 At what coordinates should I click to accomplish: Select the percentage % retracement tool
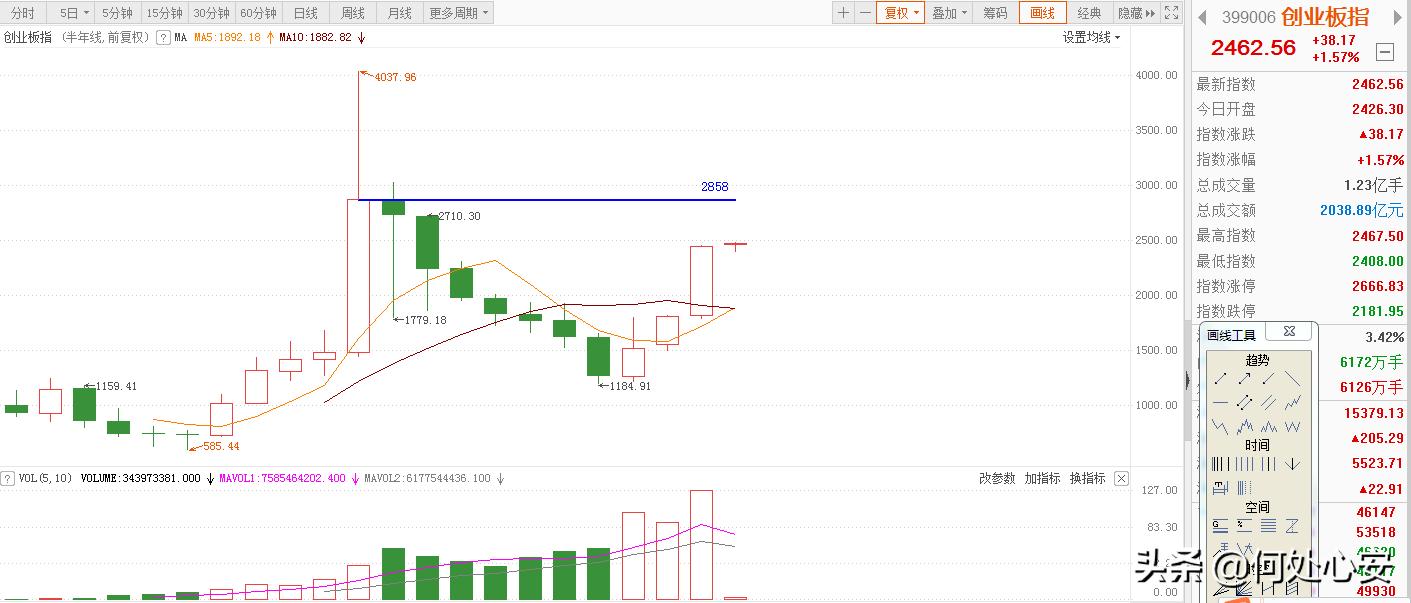(1243, 525)
